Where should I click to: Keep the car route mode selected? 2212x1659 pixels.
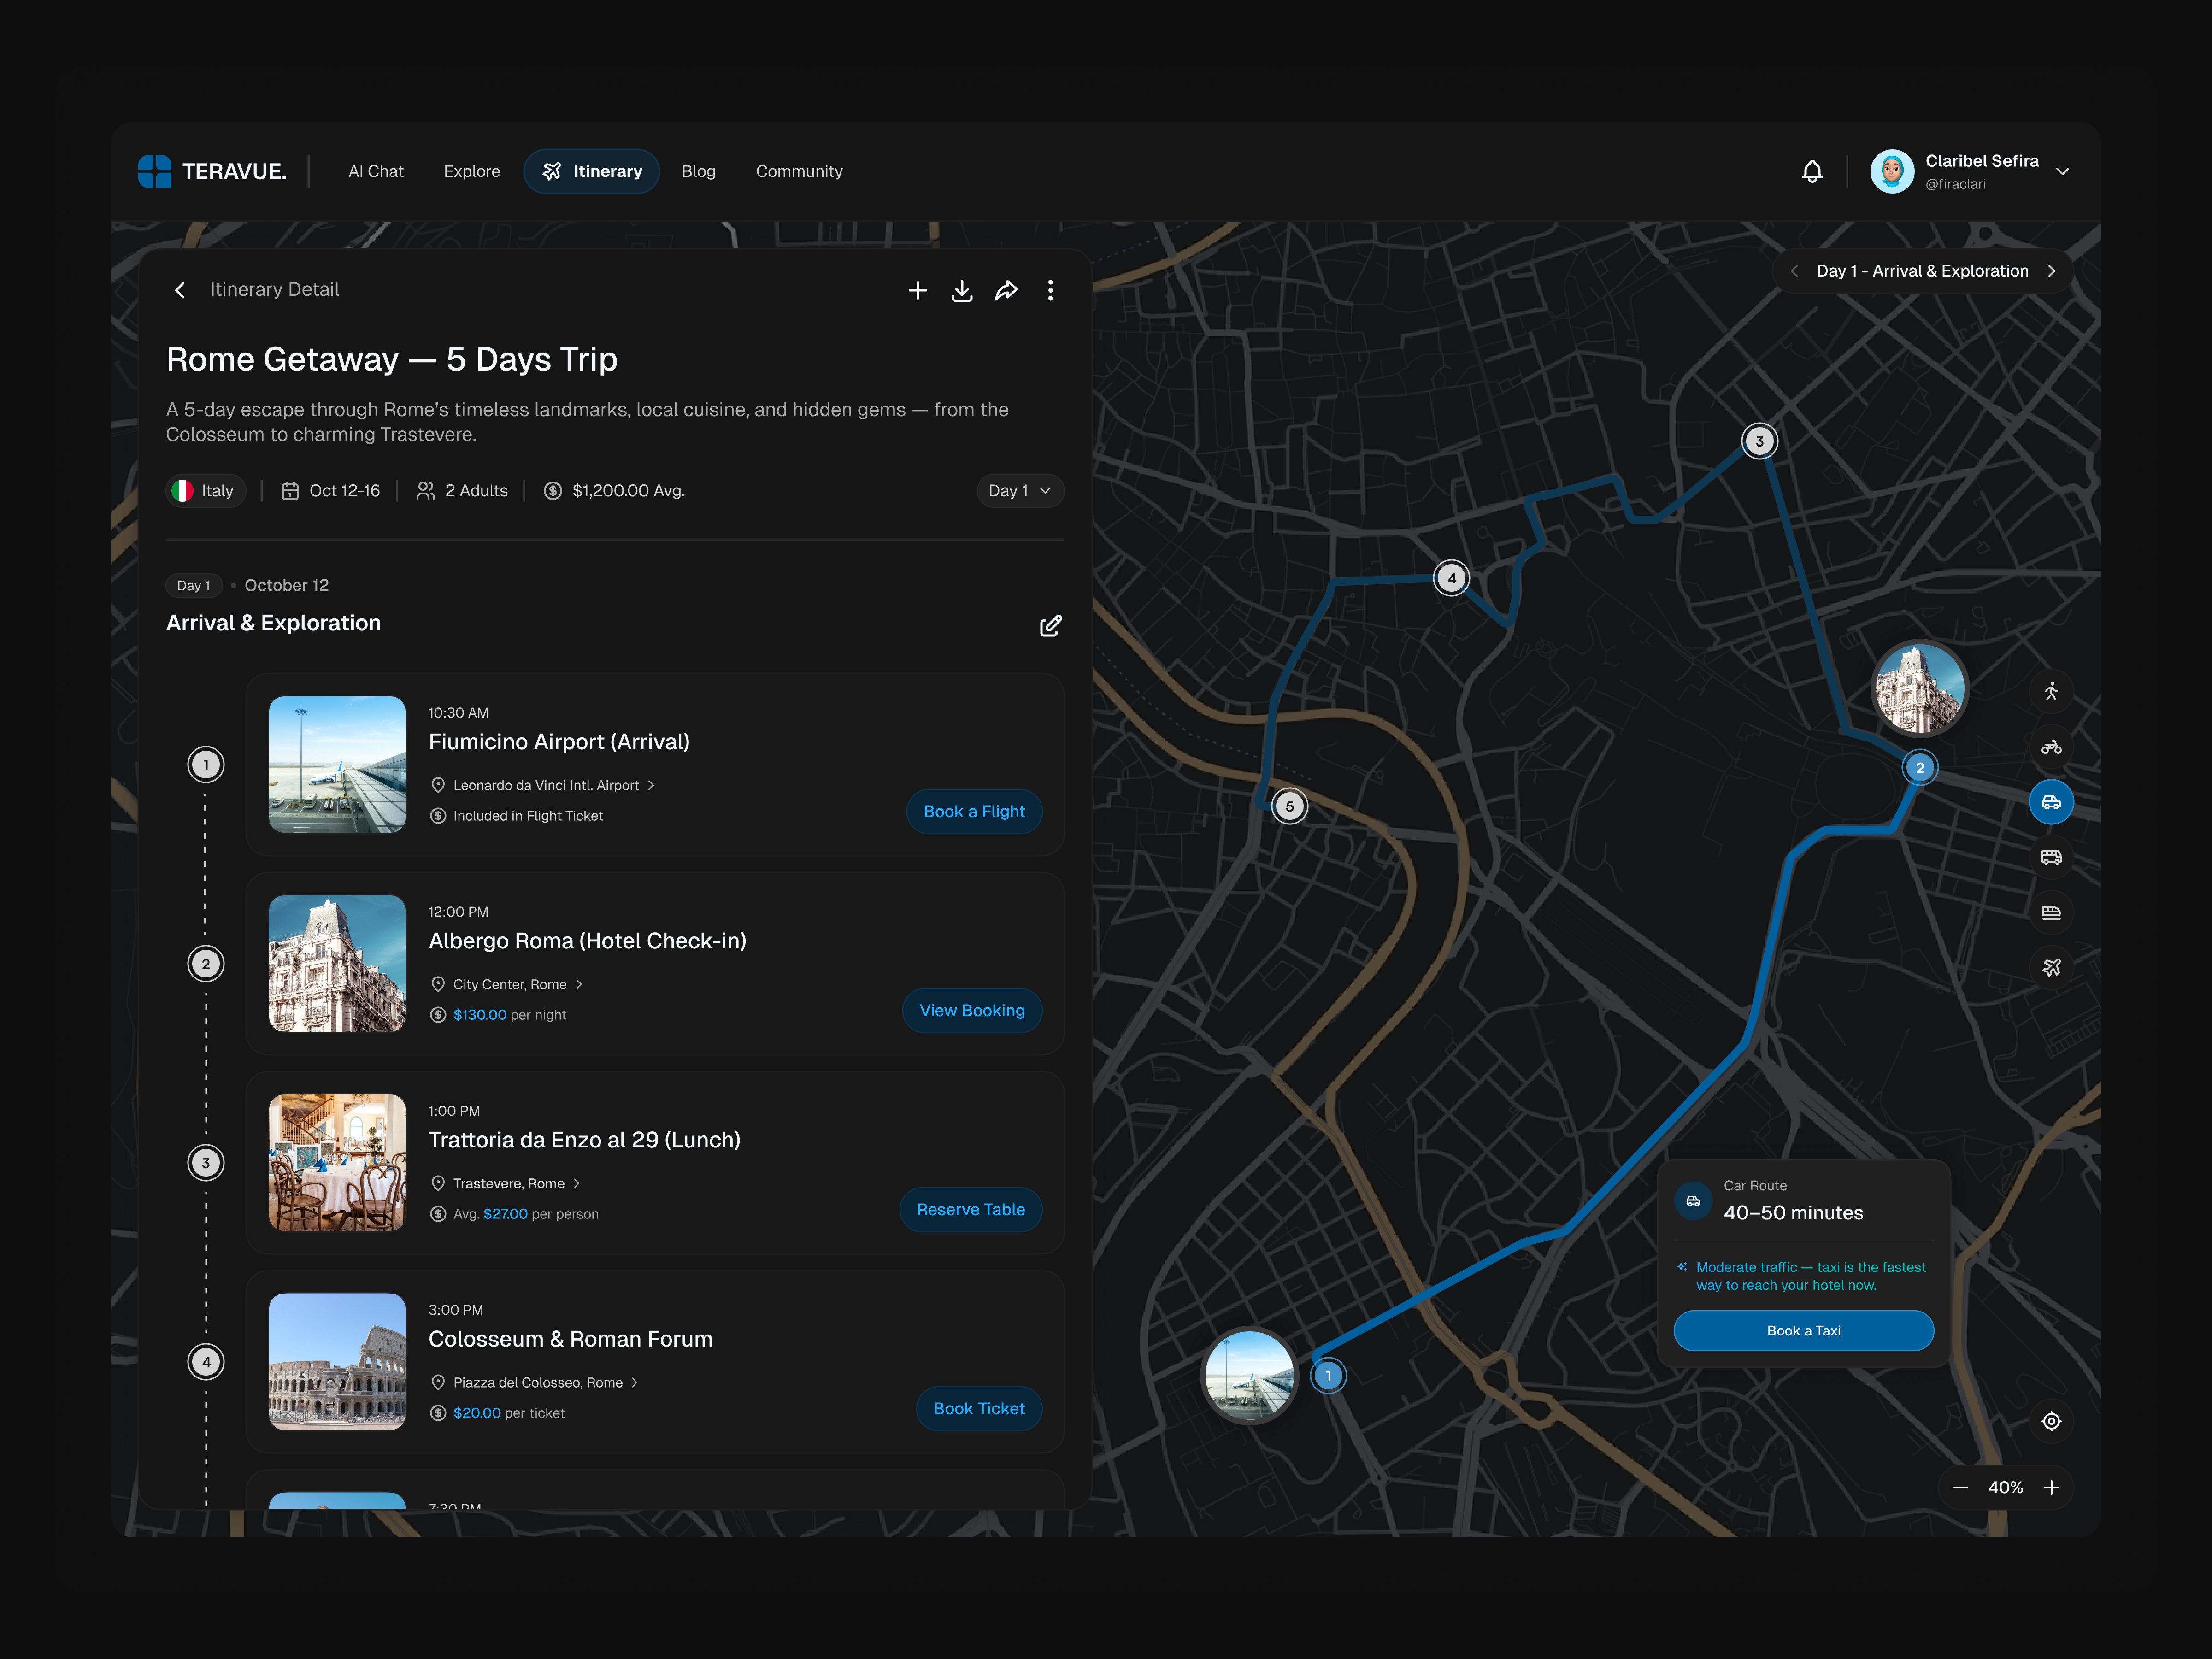[x=2051, y=801]
